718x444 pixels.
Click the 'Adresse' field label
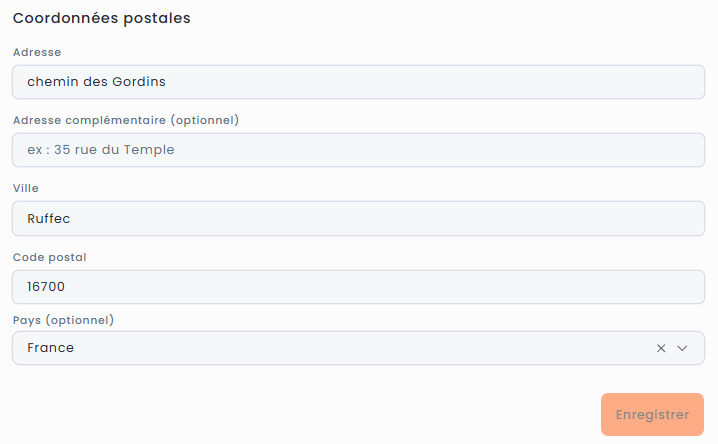pyautogui.click(x=37, y=52)
